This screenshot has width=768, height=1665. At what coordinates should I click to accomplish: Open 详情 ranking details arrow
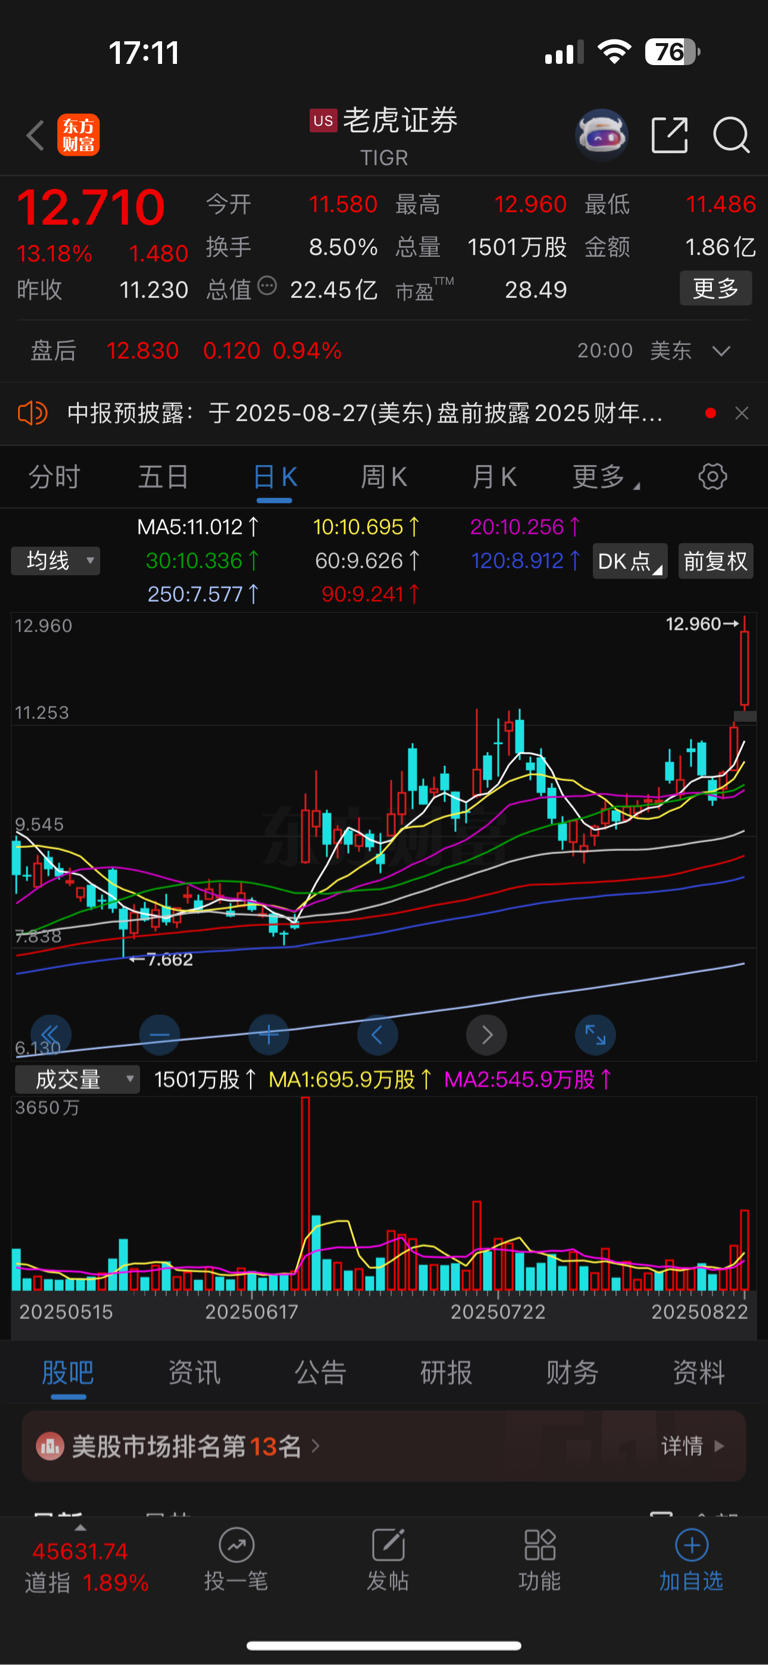tap(693, 1446)
